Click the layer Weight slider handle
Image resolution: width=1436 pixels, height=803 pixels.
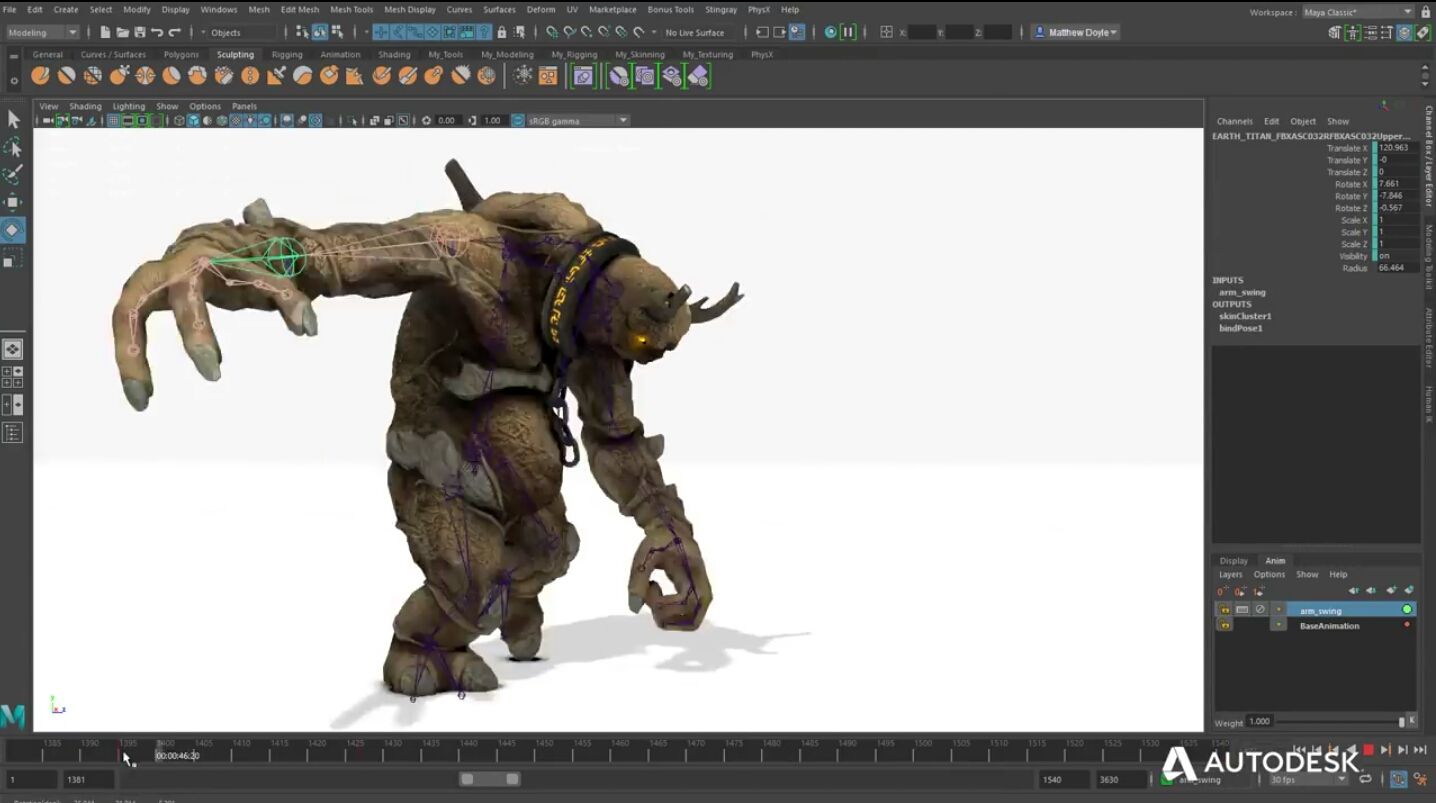(x=1401, y=722)
